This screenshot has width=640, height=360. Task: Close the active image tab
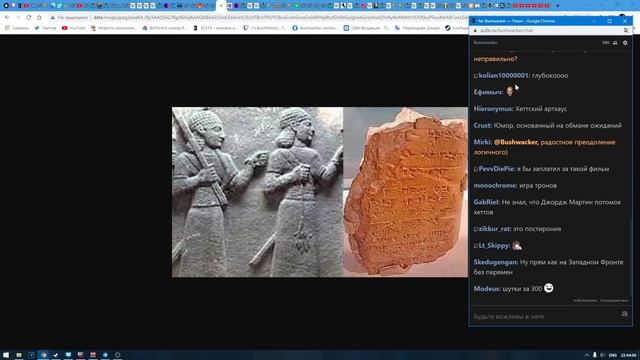click(221, 6)
